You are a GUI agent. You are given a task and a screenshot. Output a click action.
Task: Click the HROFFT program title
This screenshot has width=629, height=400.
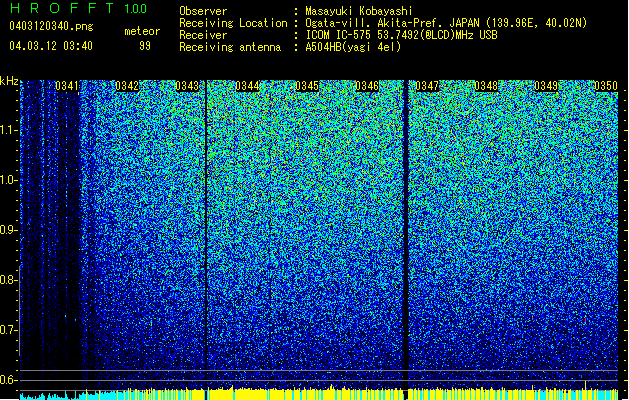[x=61, y=8]
